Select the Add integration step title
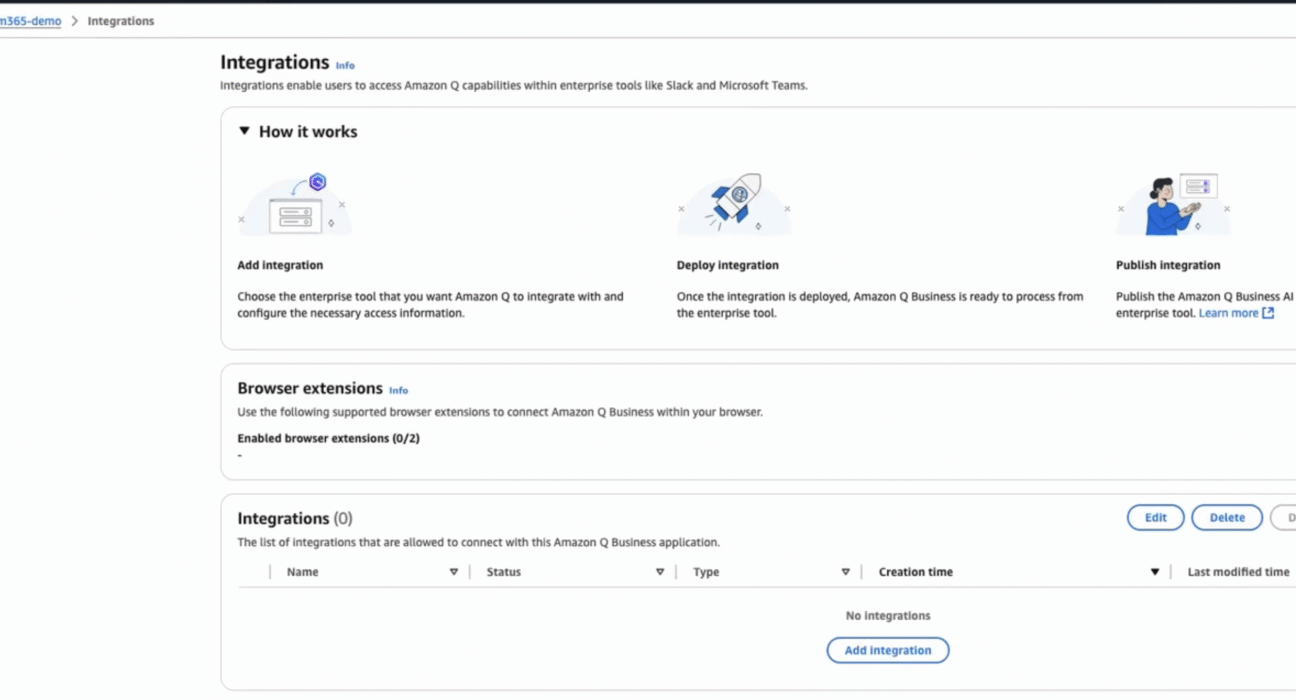This screenshot has height=700, width=1296. click(x=280, y=265)
